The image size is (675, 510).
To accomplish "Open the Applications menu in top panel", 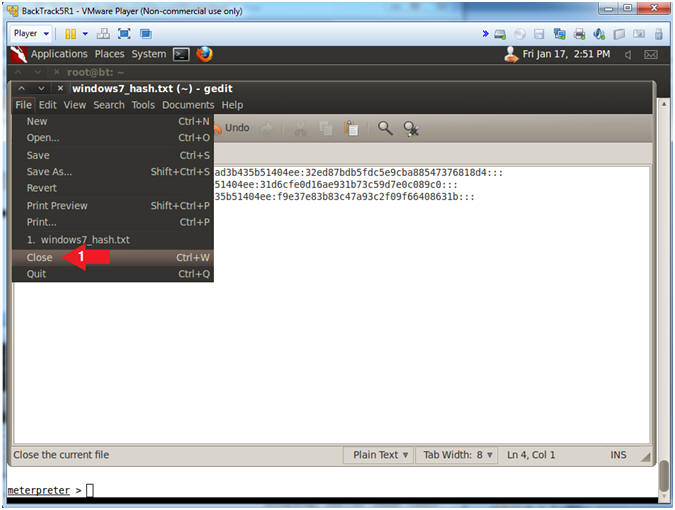I will pyautogui.click(x=59, y=54).
